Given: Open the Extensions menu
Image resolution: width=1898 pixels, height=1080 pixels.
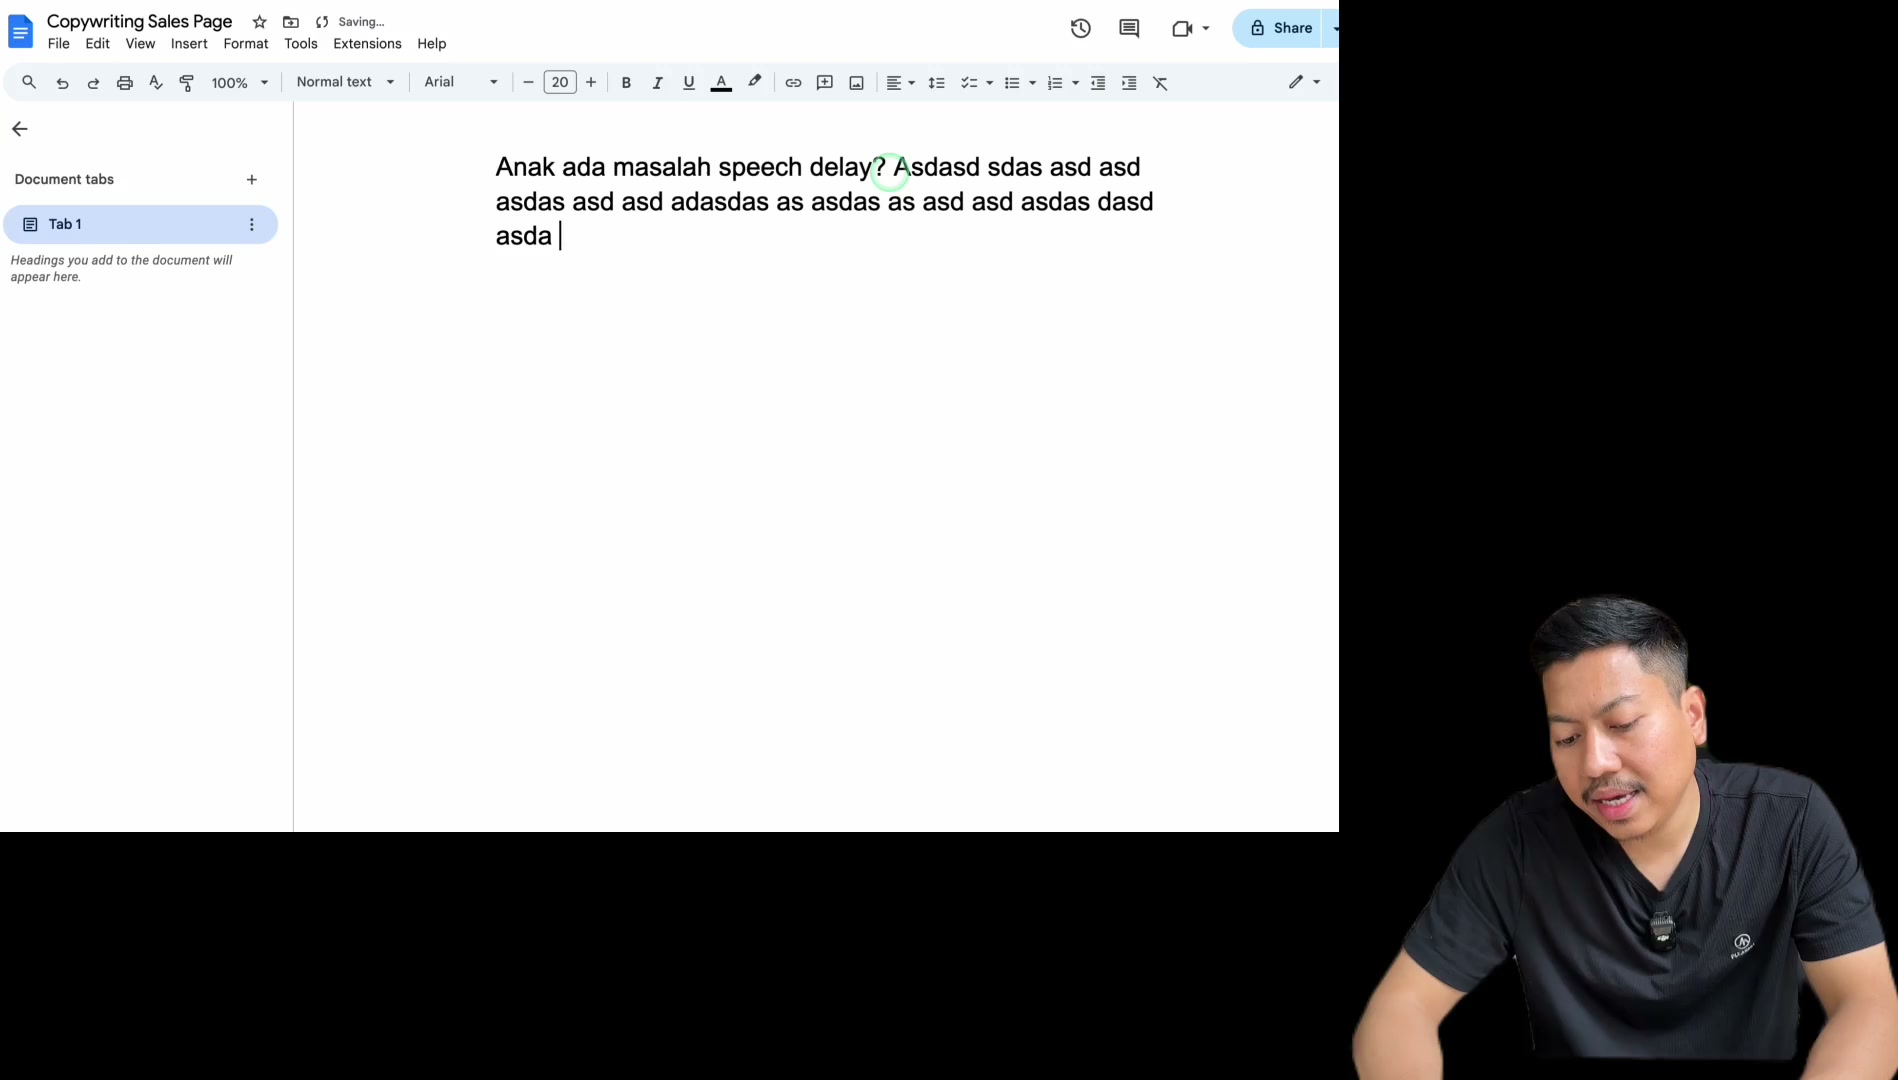Looking at the screenshot, I should point(367,44).
